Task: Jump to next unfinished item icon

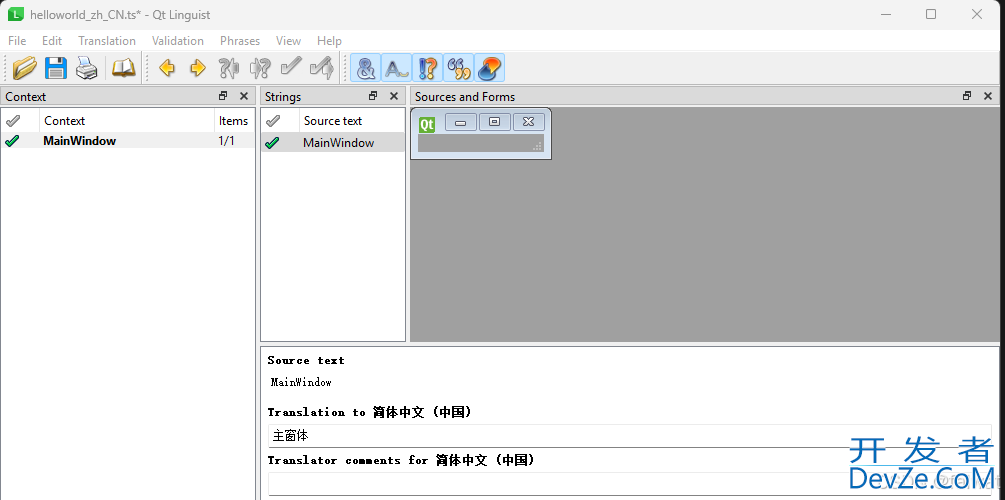Action: click(x=260, y=67)
